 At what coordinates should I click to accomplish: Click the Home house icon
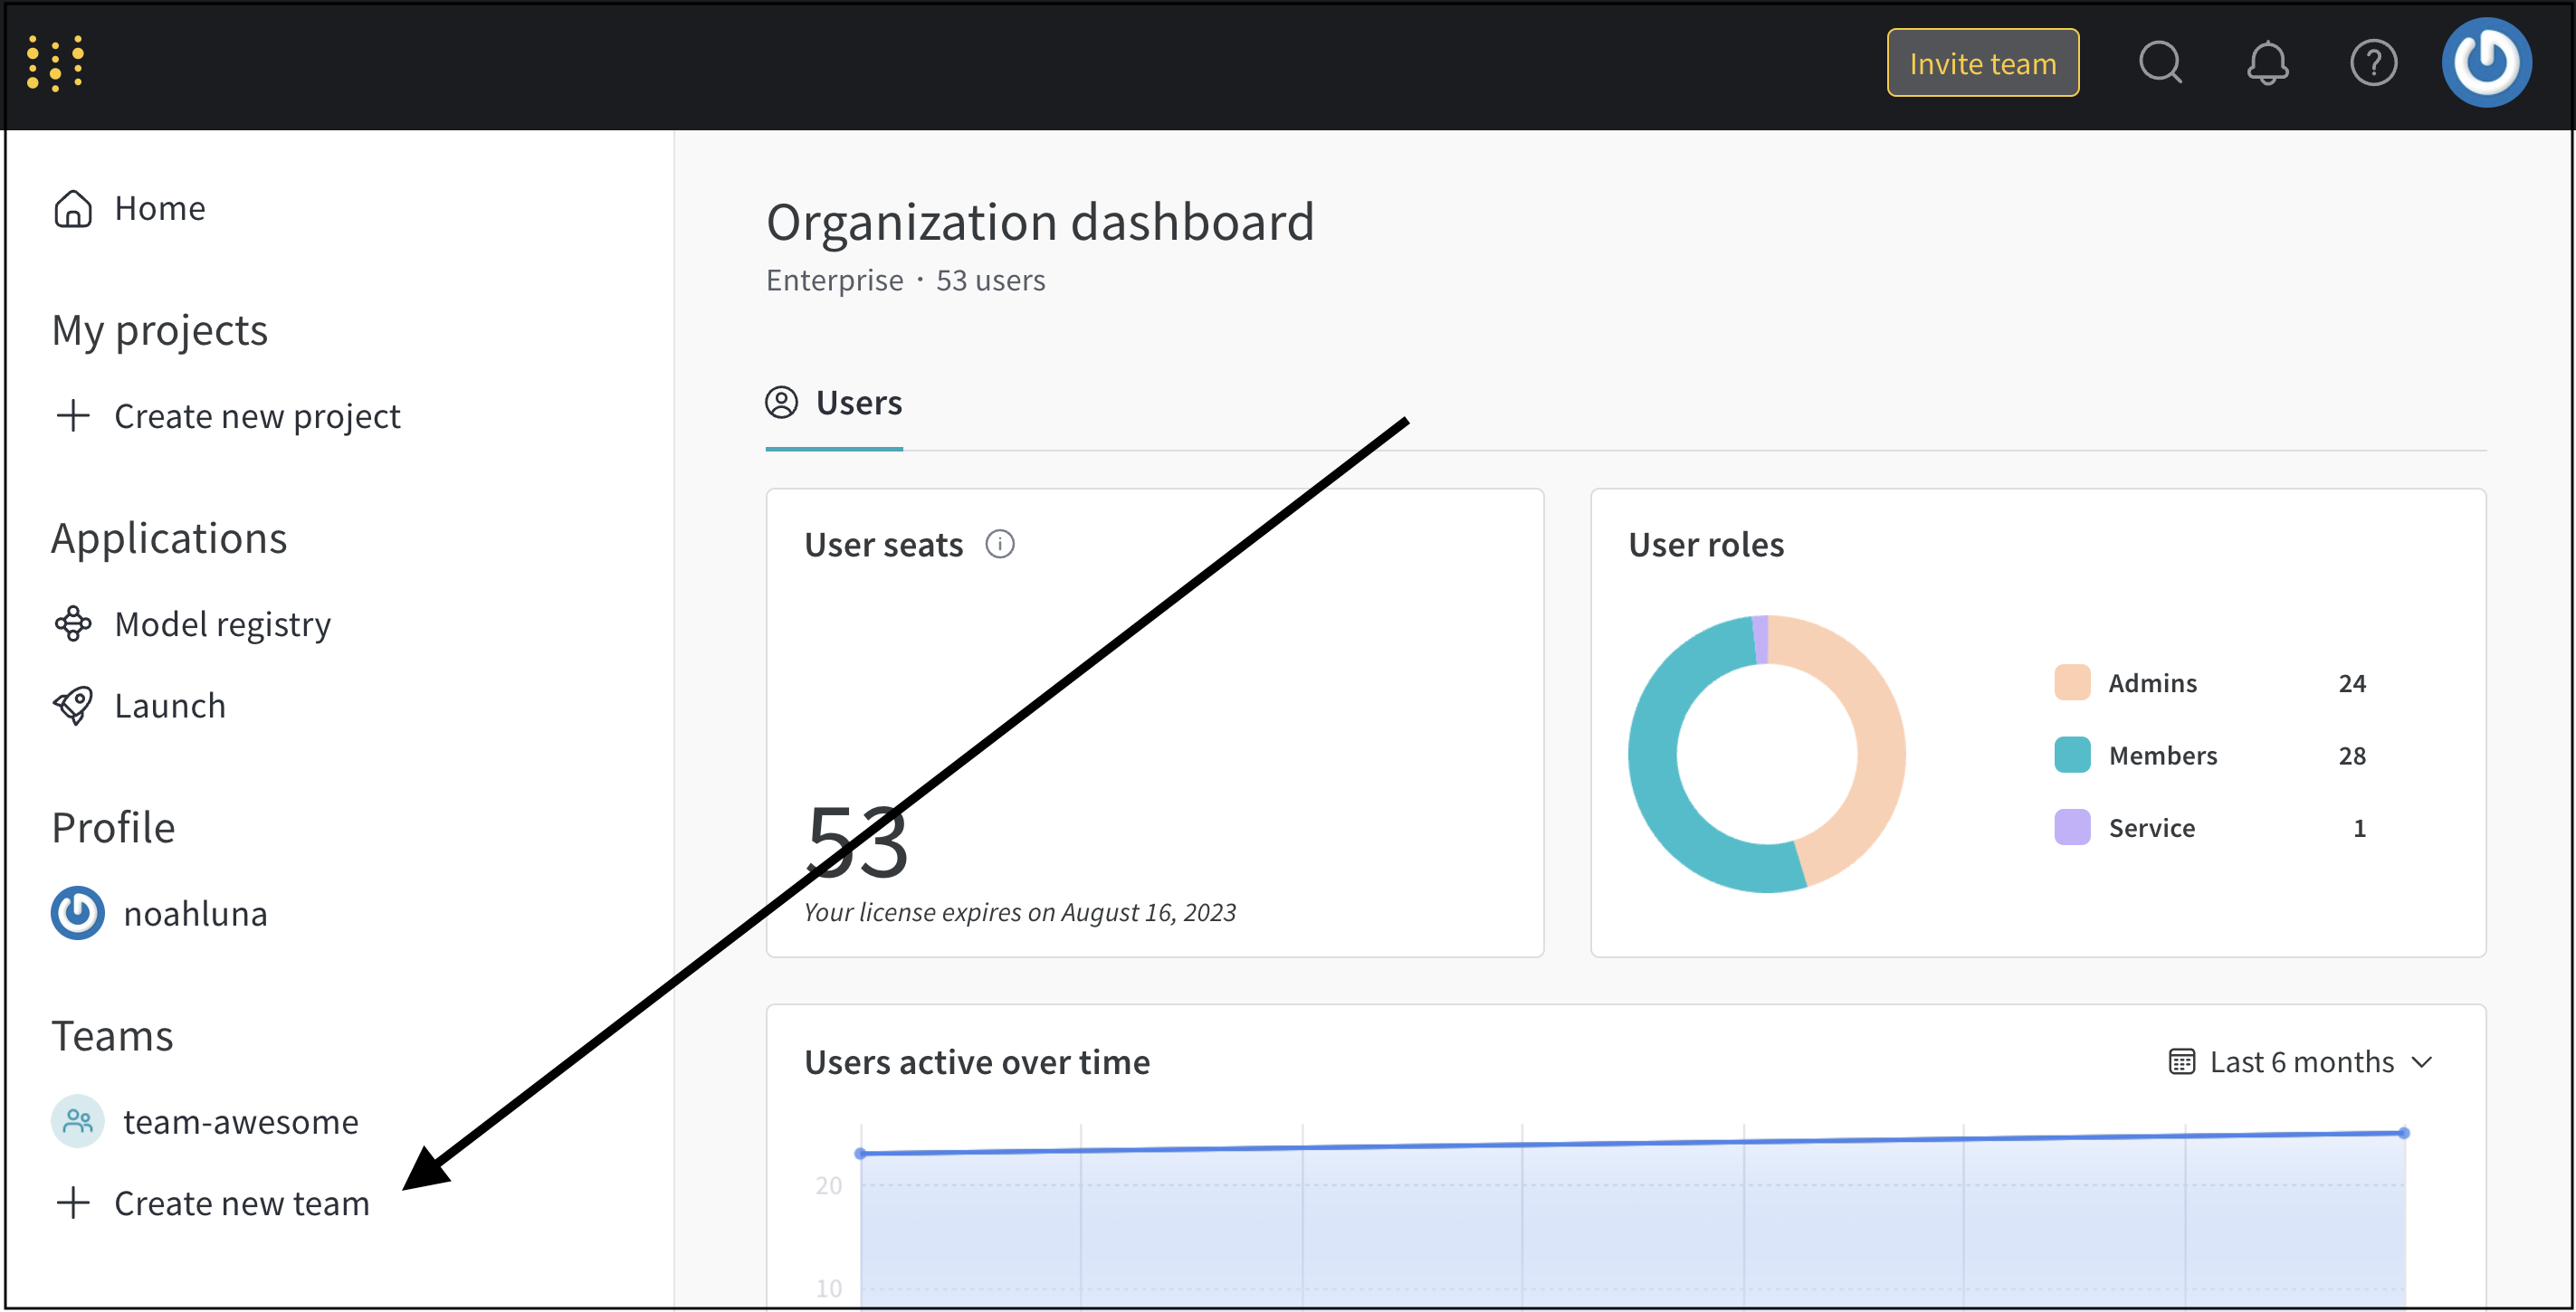tap(73, 208)
